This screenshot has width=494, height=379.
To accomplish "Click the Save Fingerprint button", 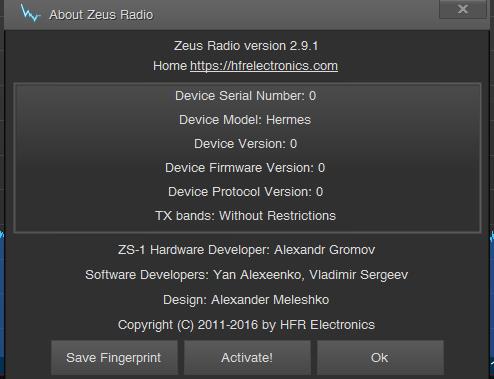I will tap(114, 358).
